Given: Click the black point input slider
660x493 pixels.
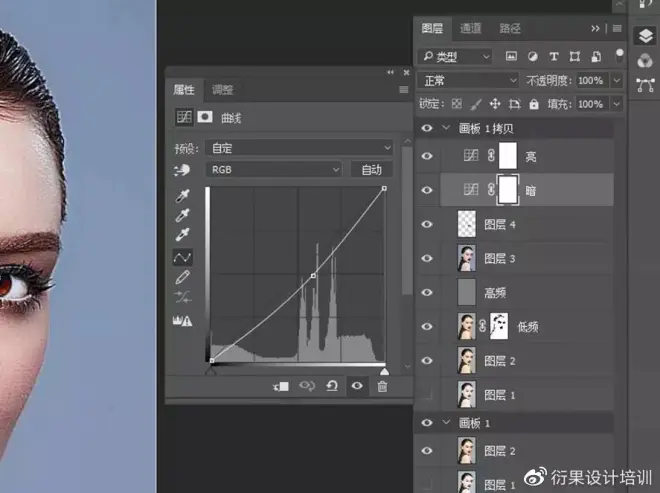Looking at the screenshot, I should 211,371.
